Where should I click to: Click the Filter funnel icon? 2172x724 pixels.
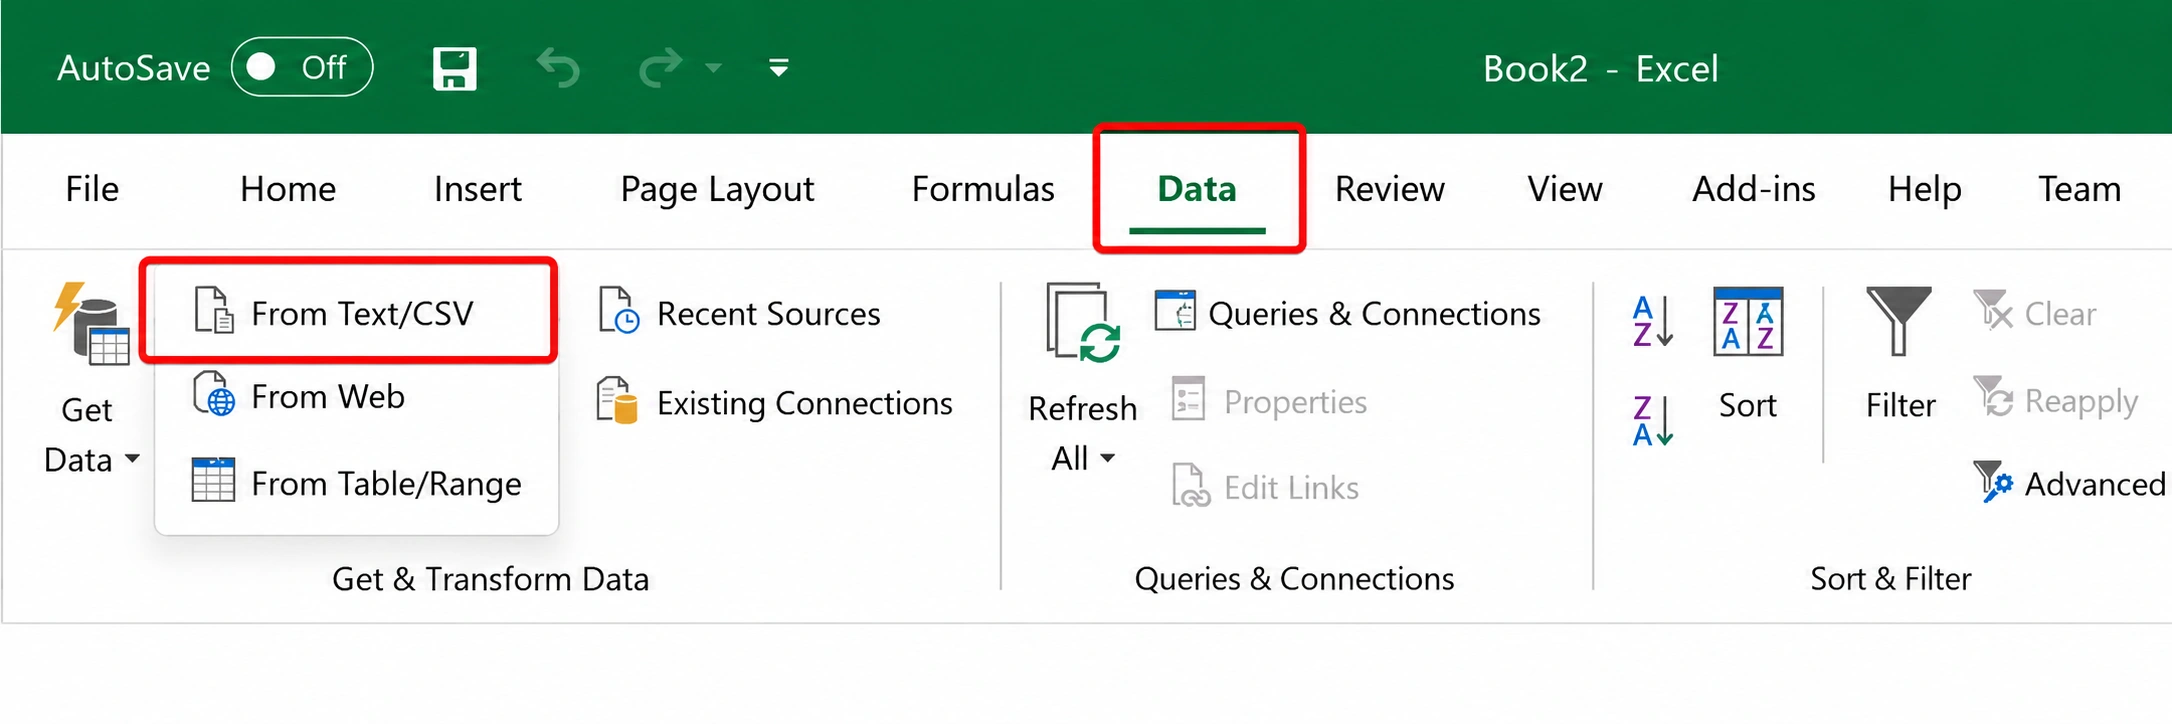[1899, 321]
